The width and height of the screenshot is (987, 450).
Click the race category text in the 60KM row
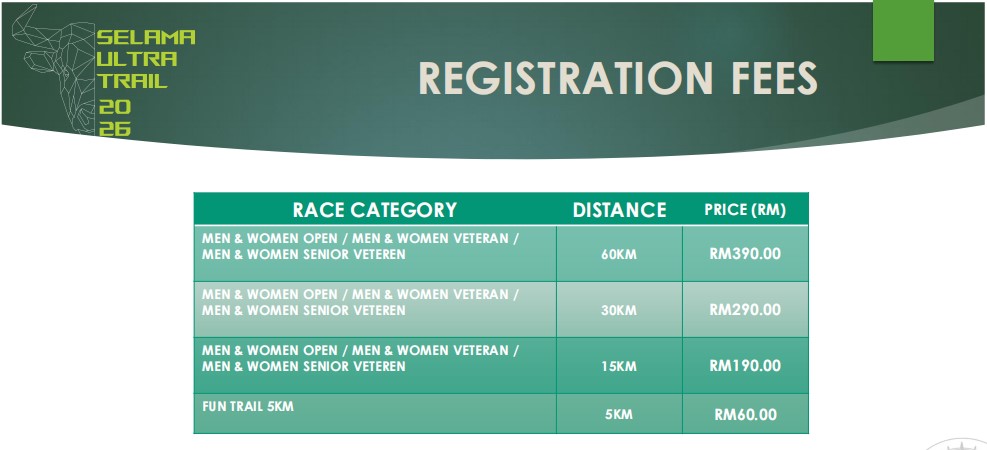[x=360, y=246]
